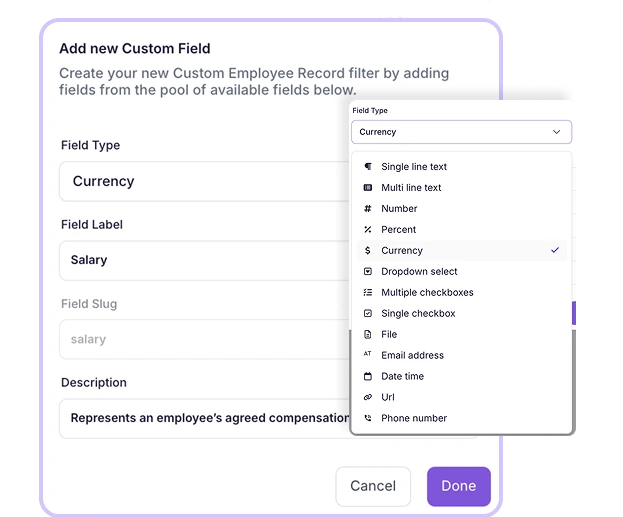Click the Number hash icon
The image size is (623, 517).
[x=368, y=209]
